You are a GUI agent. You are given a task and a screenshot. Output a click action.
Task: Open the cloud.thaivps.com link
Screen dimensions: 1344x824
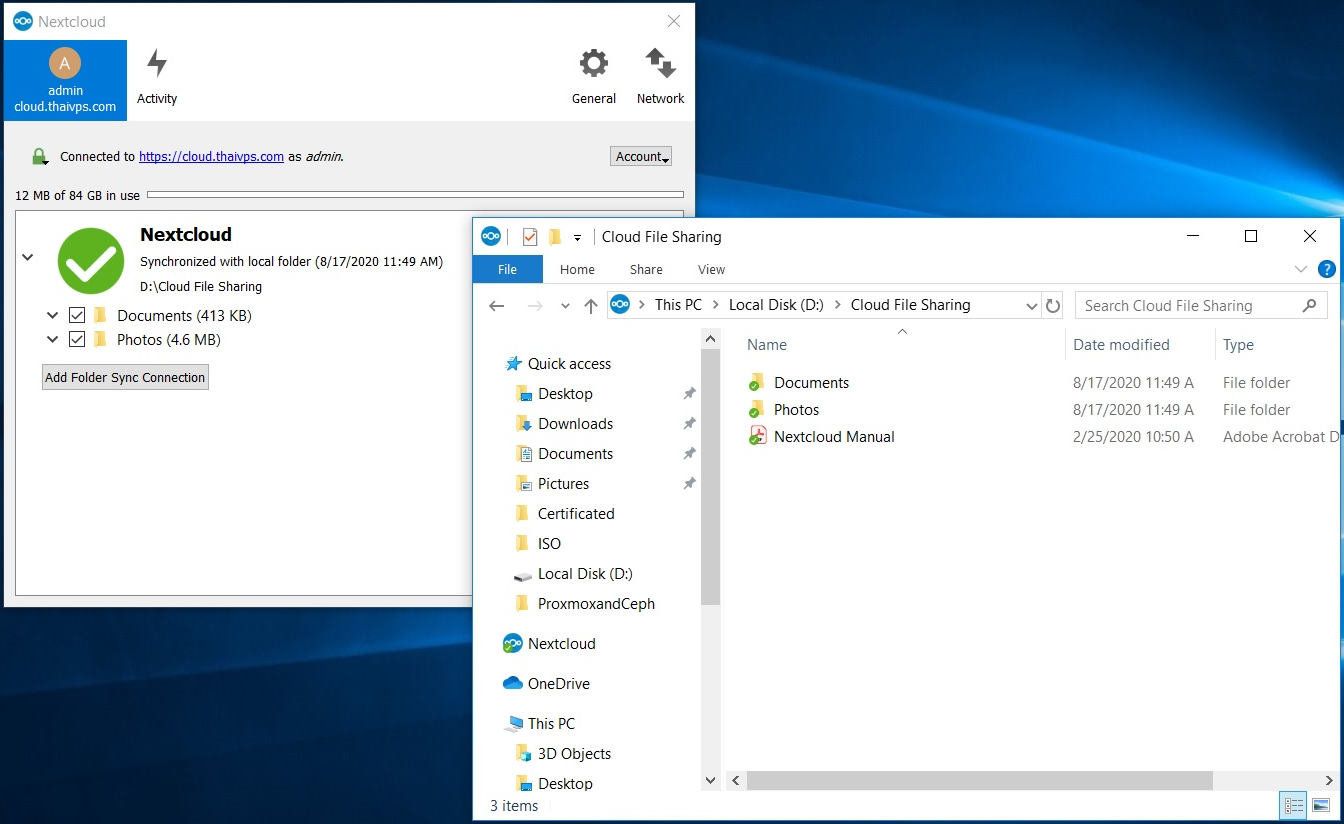click(x=211, y=157)
